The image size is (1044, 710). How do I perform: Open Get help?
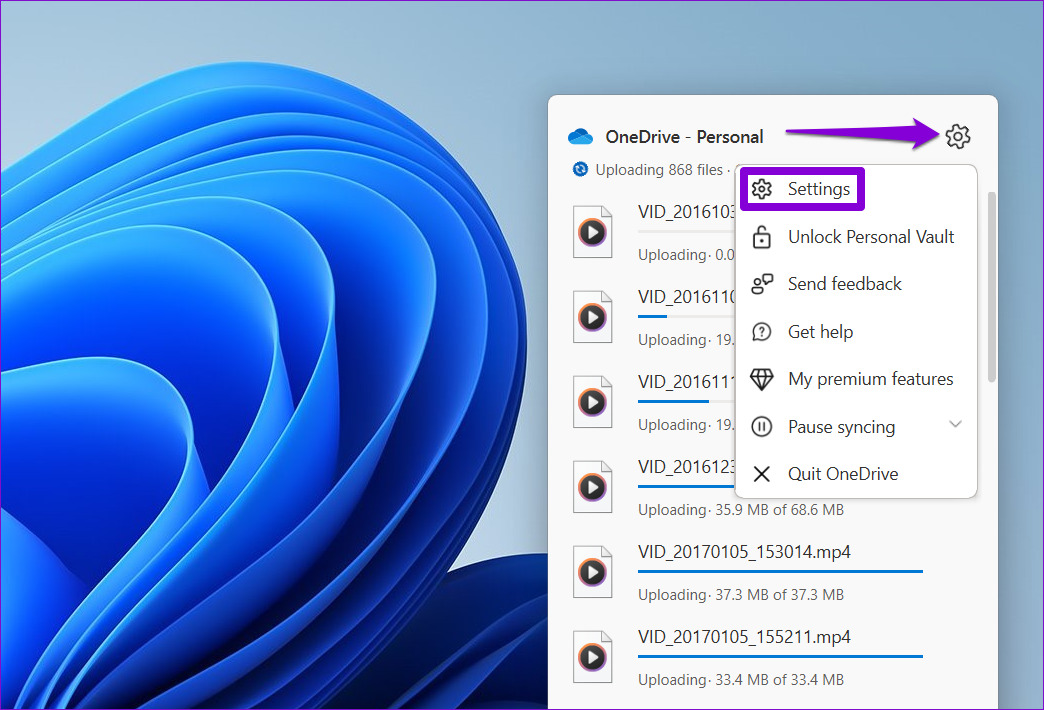820,331
